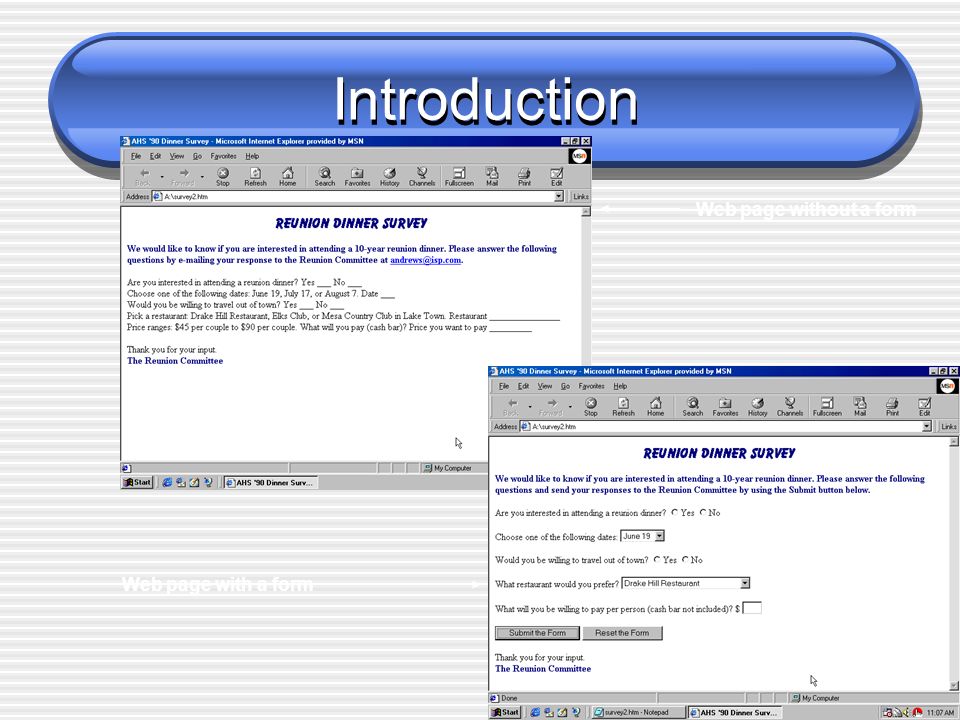Open Search icon in the back survey window
The width and height of the screenshot is (960, 720).
click(324, 177)
